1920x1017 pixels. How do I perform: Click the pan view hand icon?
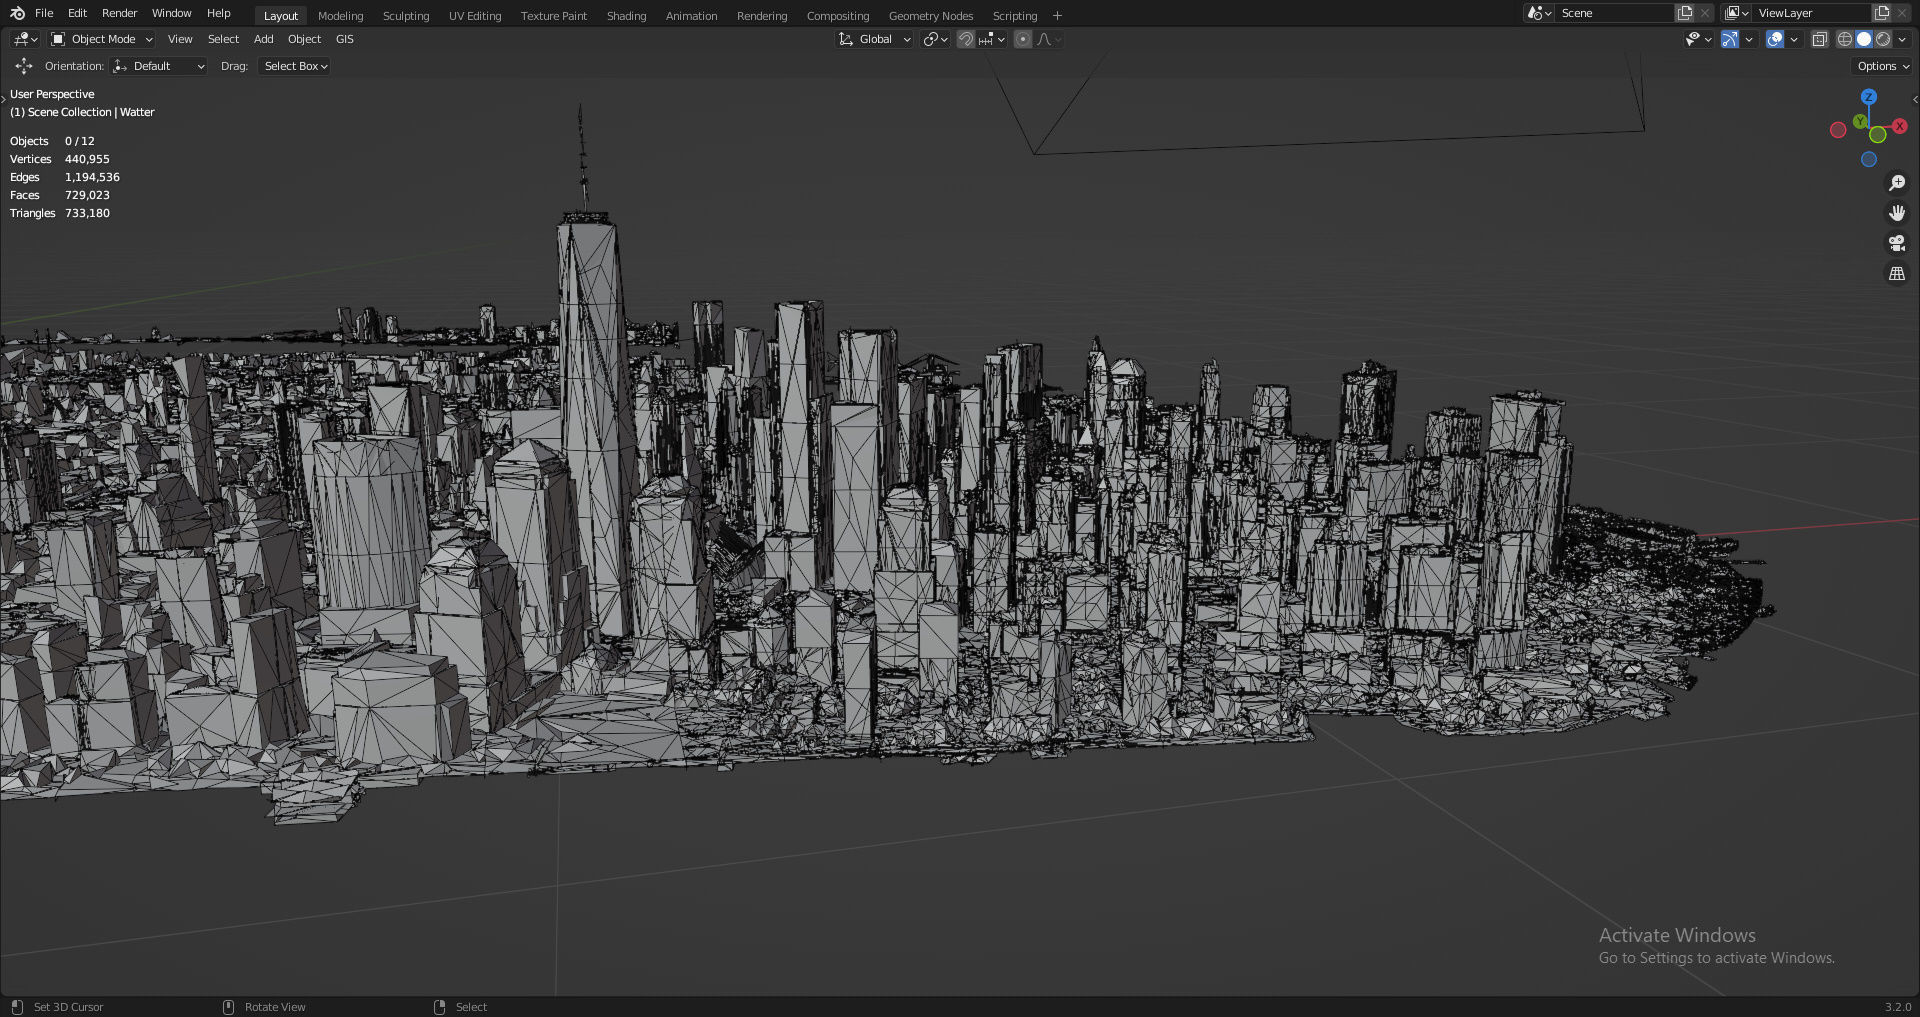tap(1896, 213)
